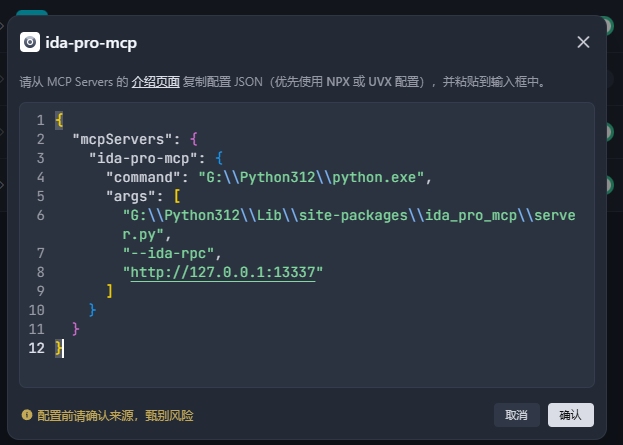Open the http://127.0.0.1:13337 URL
This screenshot has height=445, width=623.
223,273
